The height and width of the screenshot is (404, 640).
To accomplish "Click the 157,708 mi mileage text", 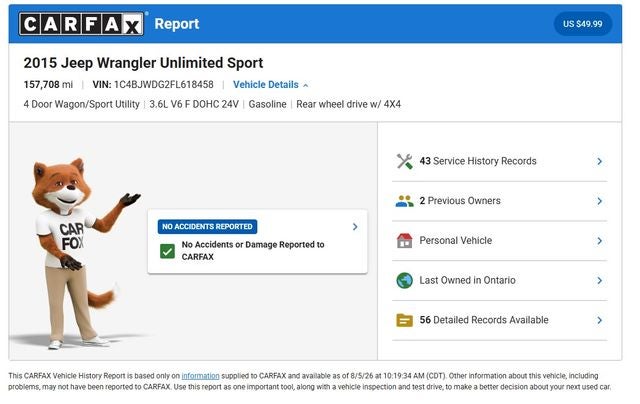I will point(48,84).
